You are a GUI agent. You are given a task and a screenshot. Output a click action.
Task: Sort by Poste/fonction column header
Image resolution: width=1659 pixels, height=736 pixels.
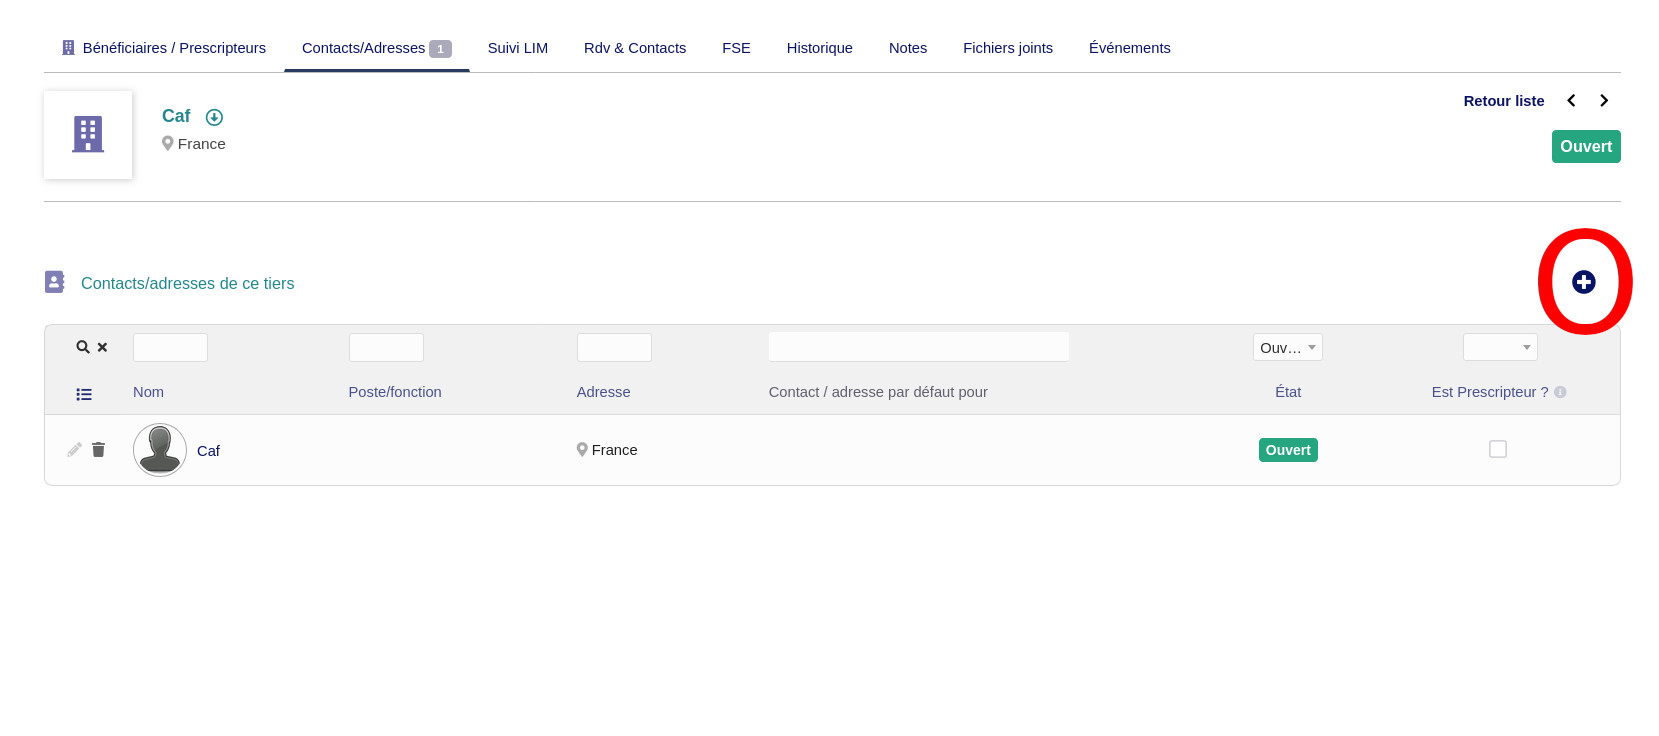394,392
